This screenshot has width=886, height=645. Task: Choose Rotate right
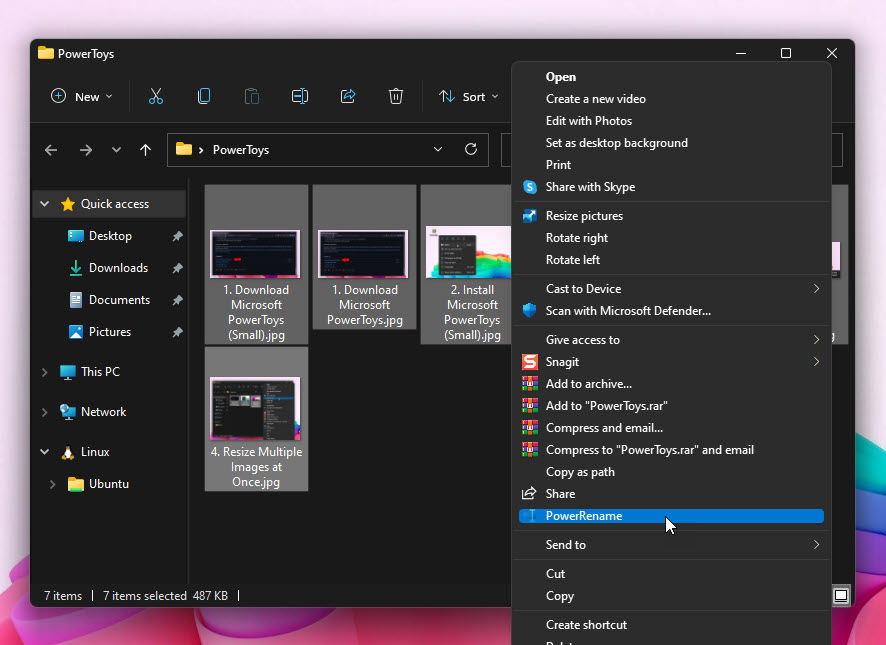tap(671, 238)
